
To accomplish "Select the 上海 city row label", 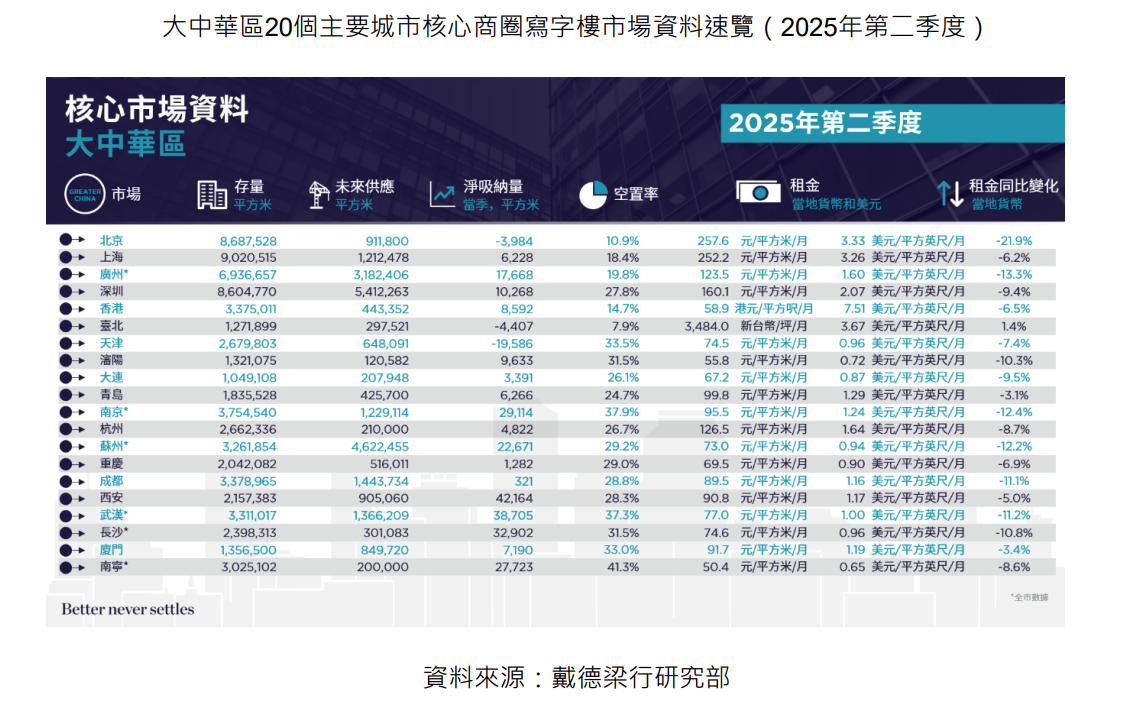I will coord(111,258).
